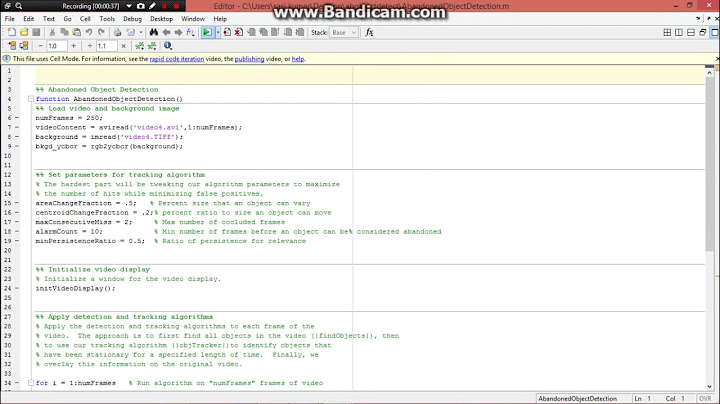This screenshot has height=404, width=720.
Task: Open the rapid code iteration link
Action: [x=177, y=59]
